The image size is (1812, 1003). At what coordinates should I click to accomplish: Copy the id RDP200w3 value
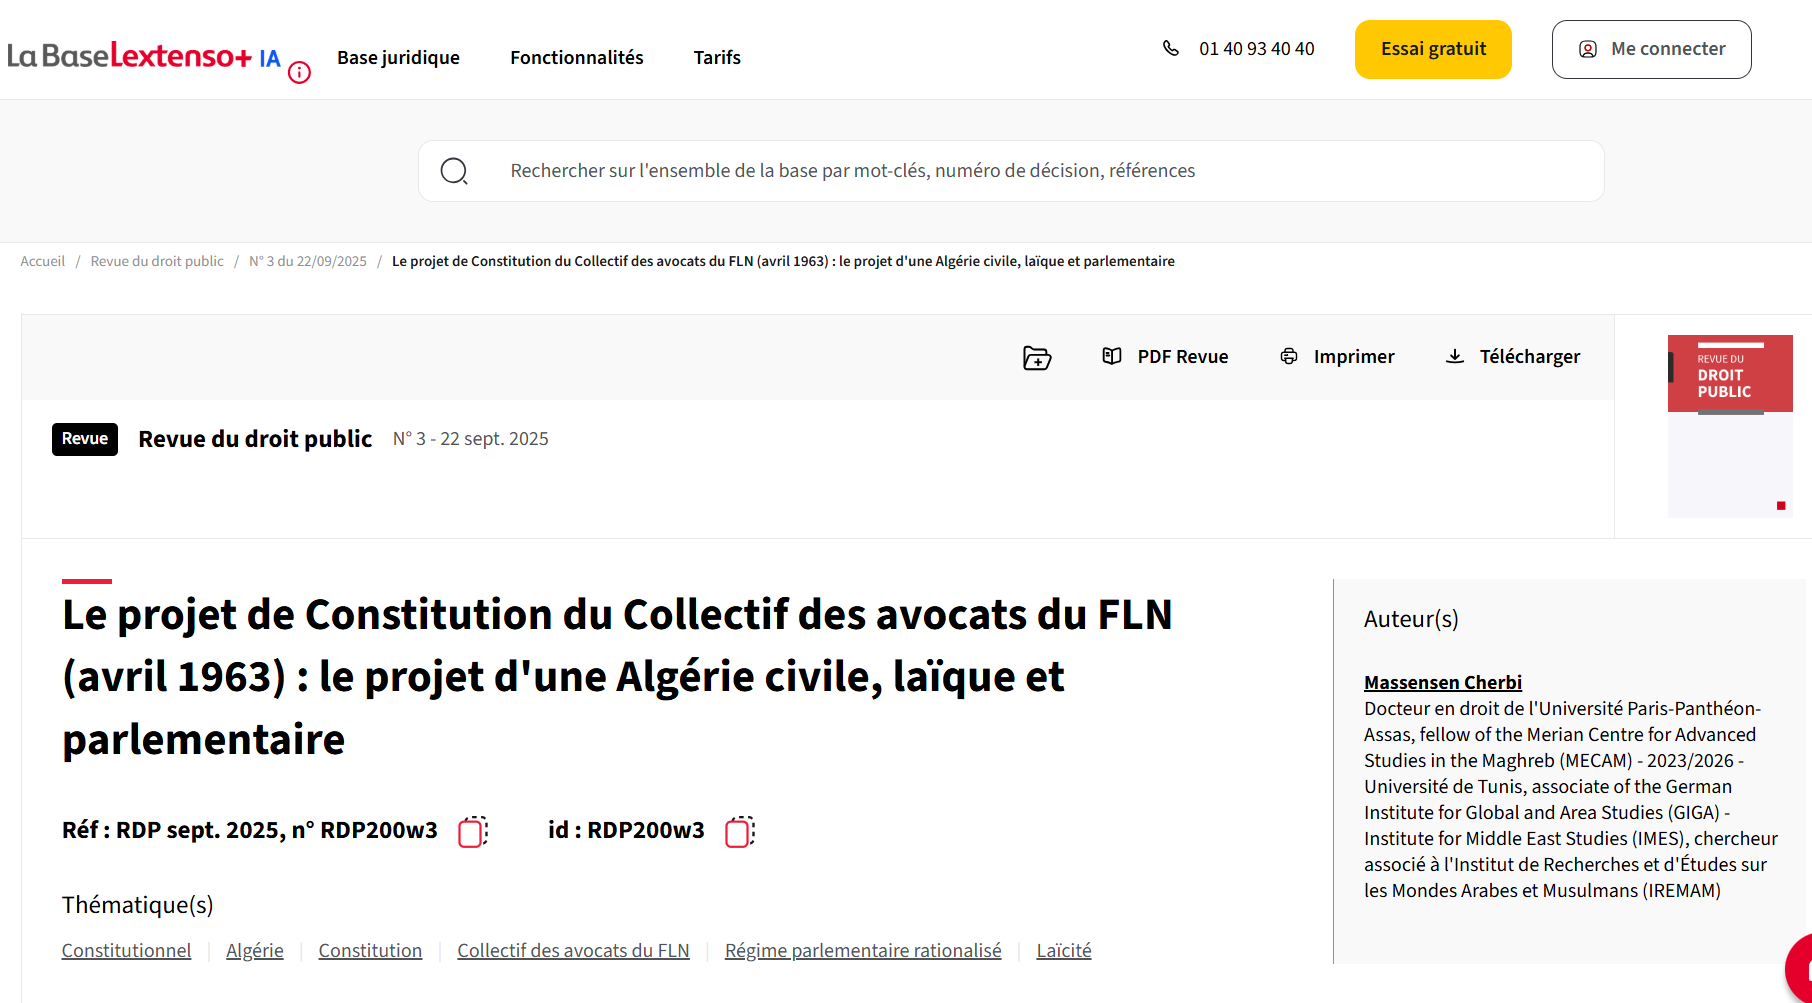[739, 832]
